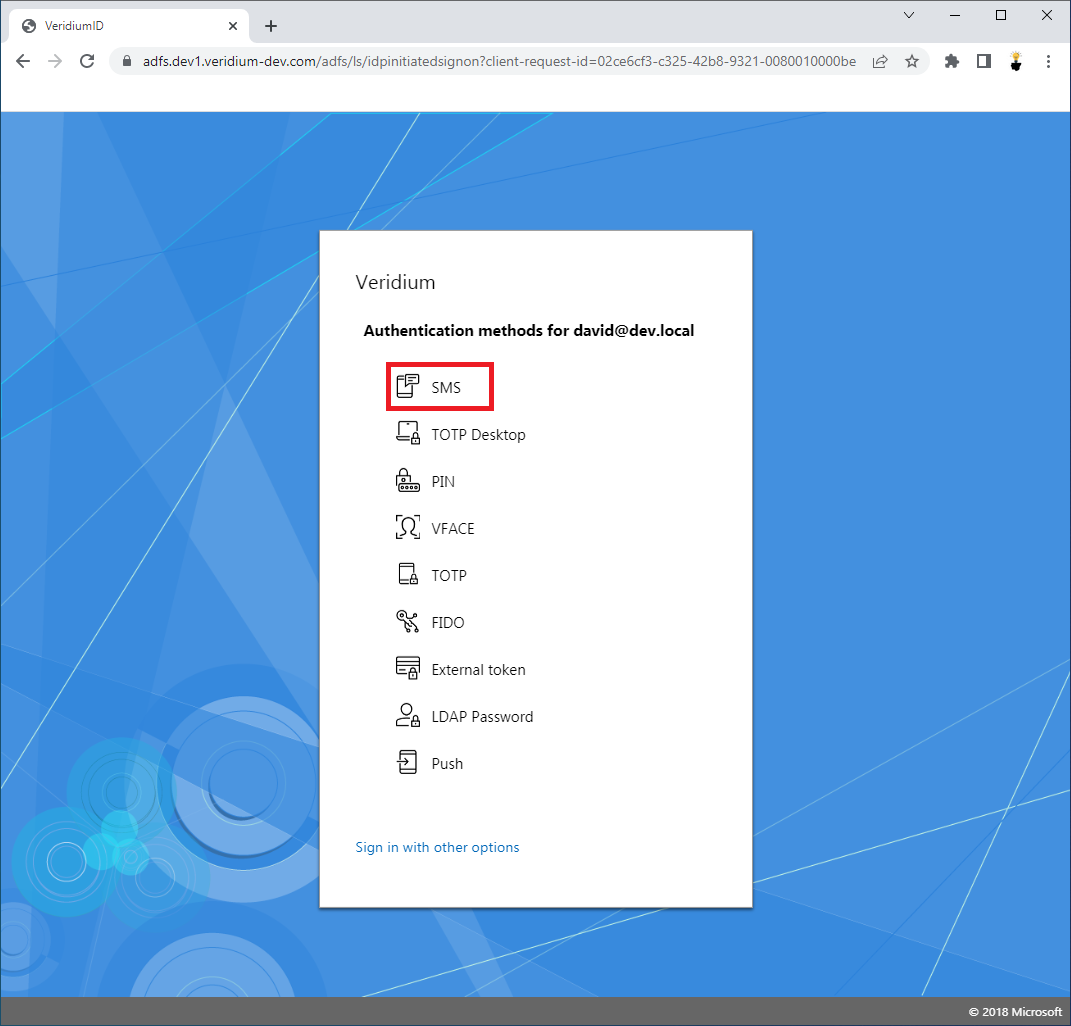
Task: Click the TOTP Desktop laptop icon
Action: click(x=408, y=434)
